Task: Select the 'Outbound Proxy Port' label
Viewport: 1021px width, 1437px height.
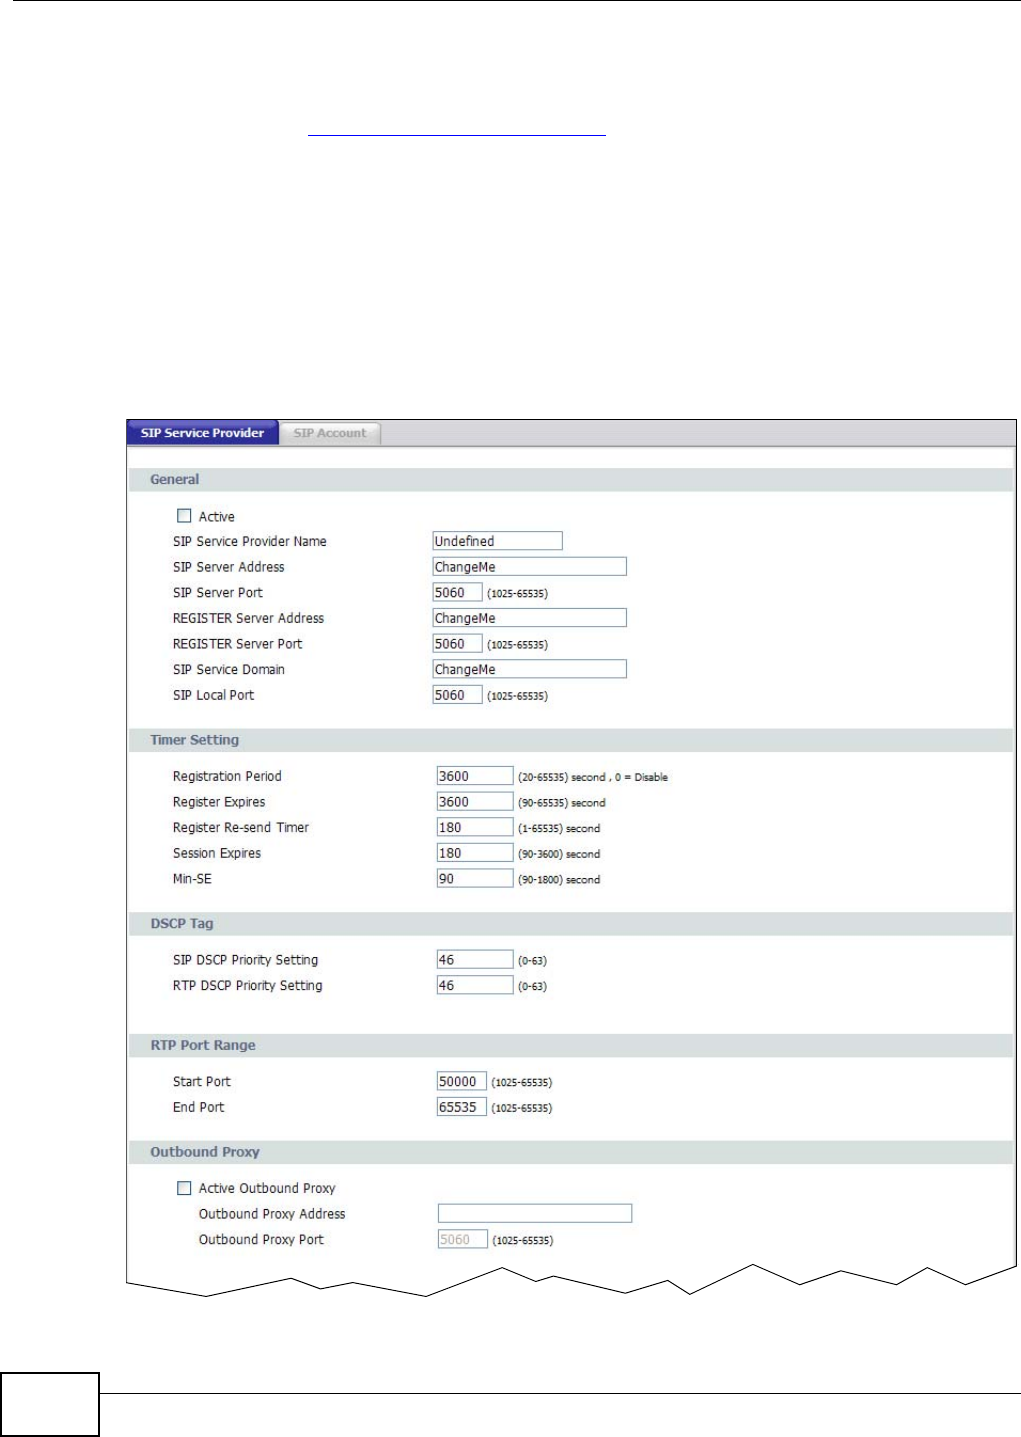Action: [x=261, y=1239]
